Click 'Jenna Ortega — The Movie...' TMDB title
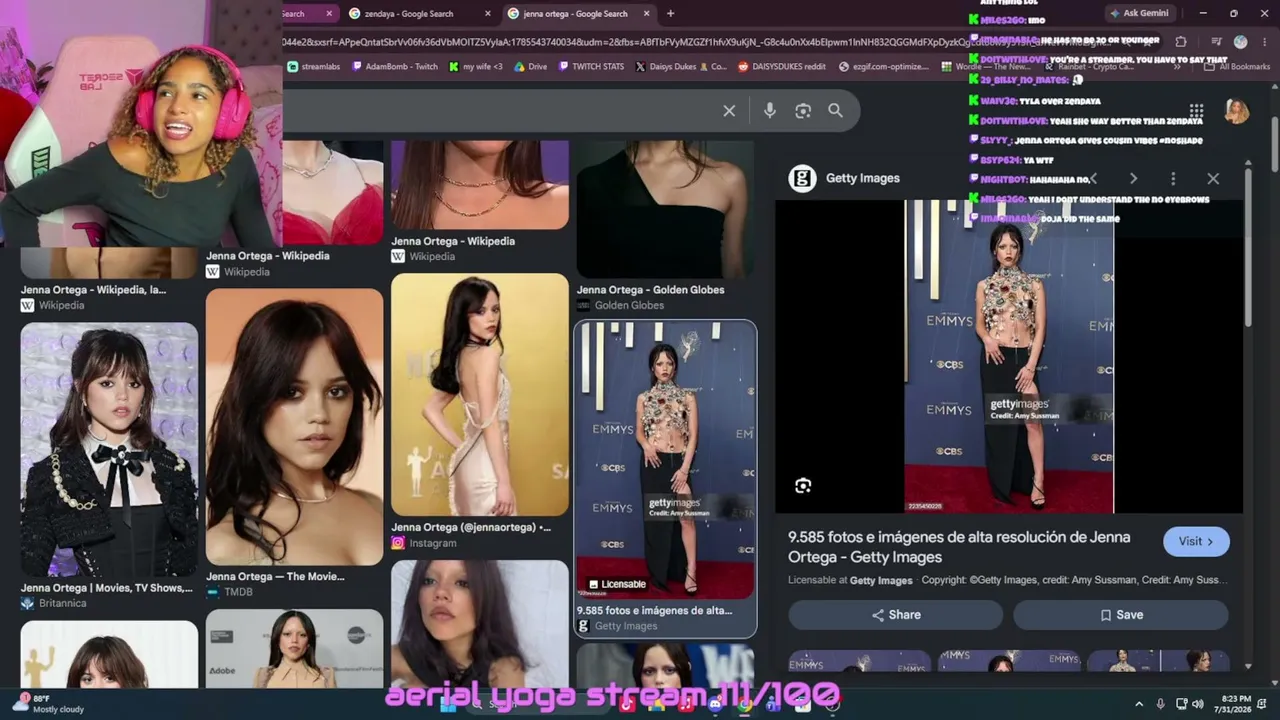The image size is (1280, 720). pos(275,576)
